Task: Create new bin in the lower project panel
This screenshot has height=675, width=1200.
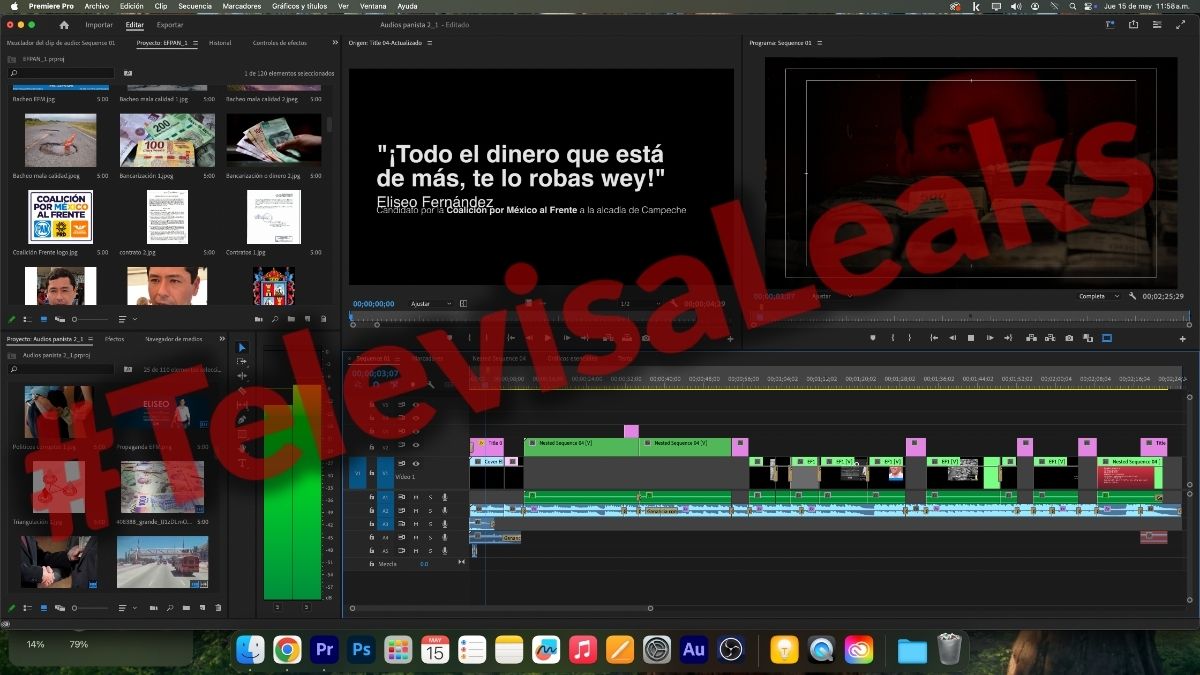Action: (x=186, y=607)
